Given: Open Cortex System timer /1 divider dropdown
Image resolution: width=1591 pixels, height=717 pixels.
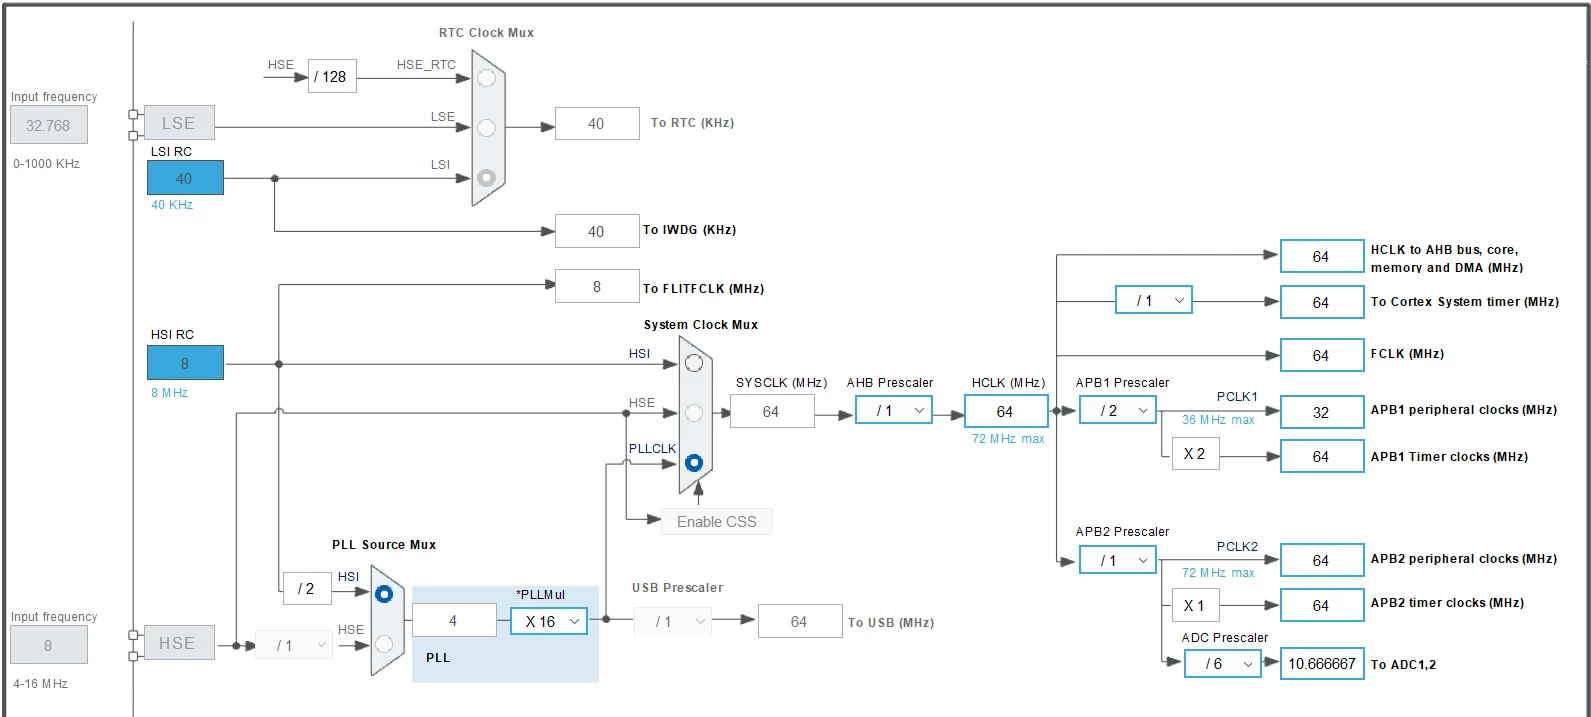Looking at the screenshot, I should pyautogui.click(x=1154, y=300).
